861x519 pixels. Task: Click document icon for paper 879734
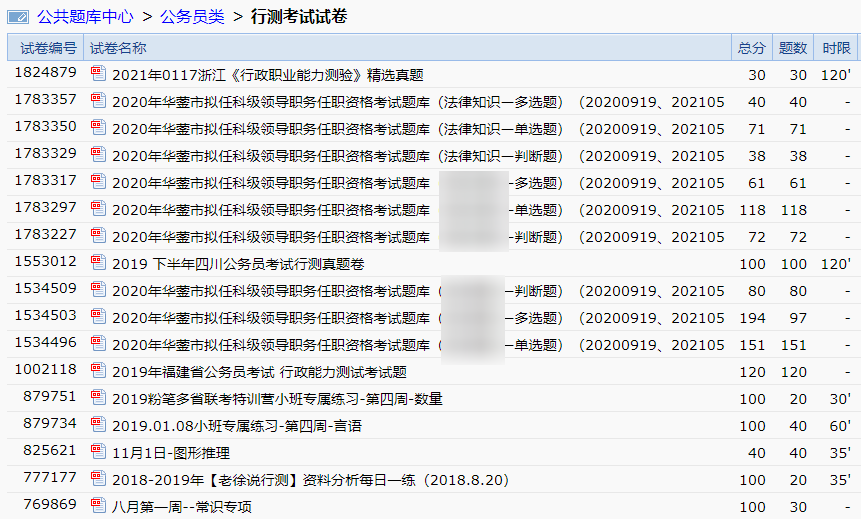click(x=98, y=423)
